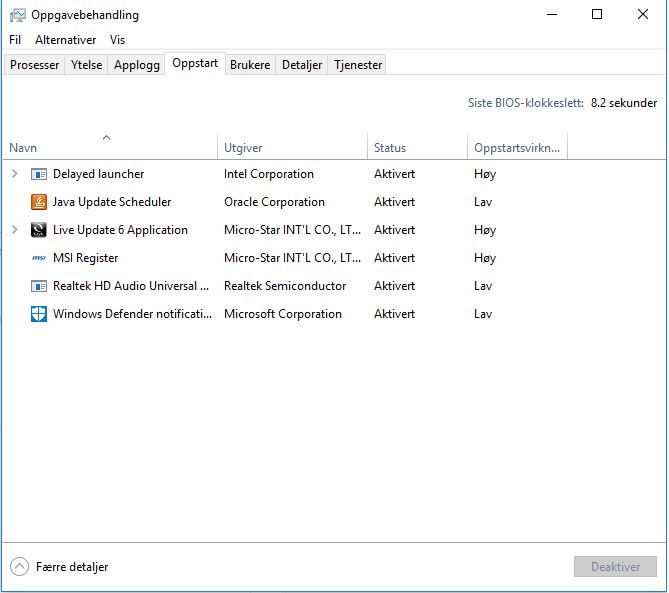Click Micro-Star publisher in MSI Register row
The image size is (669, 593).
pos(292,258)
